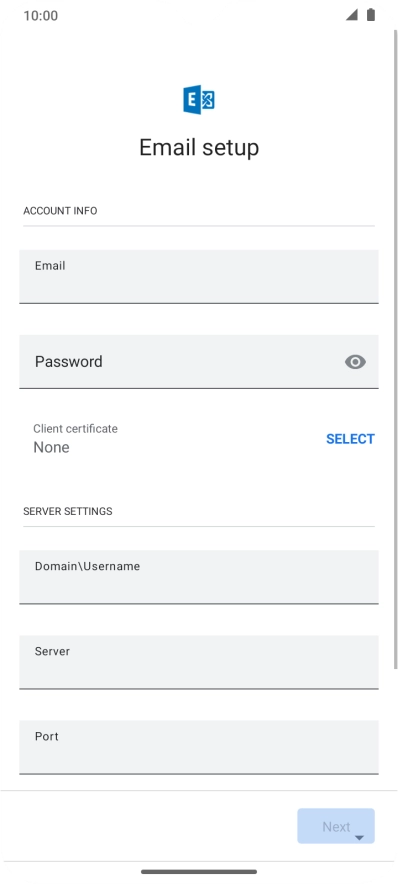Viewport: 398px width, 884px height.
Task: Focus the Port input field
Action: pos(198,747)
